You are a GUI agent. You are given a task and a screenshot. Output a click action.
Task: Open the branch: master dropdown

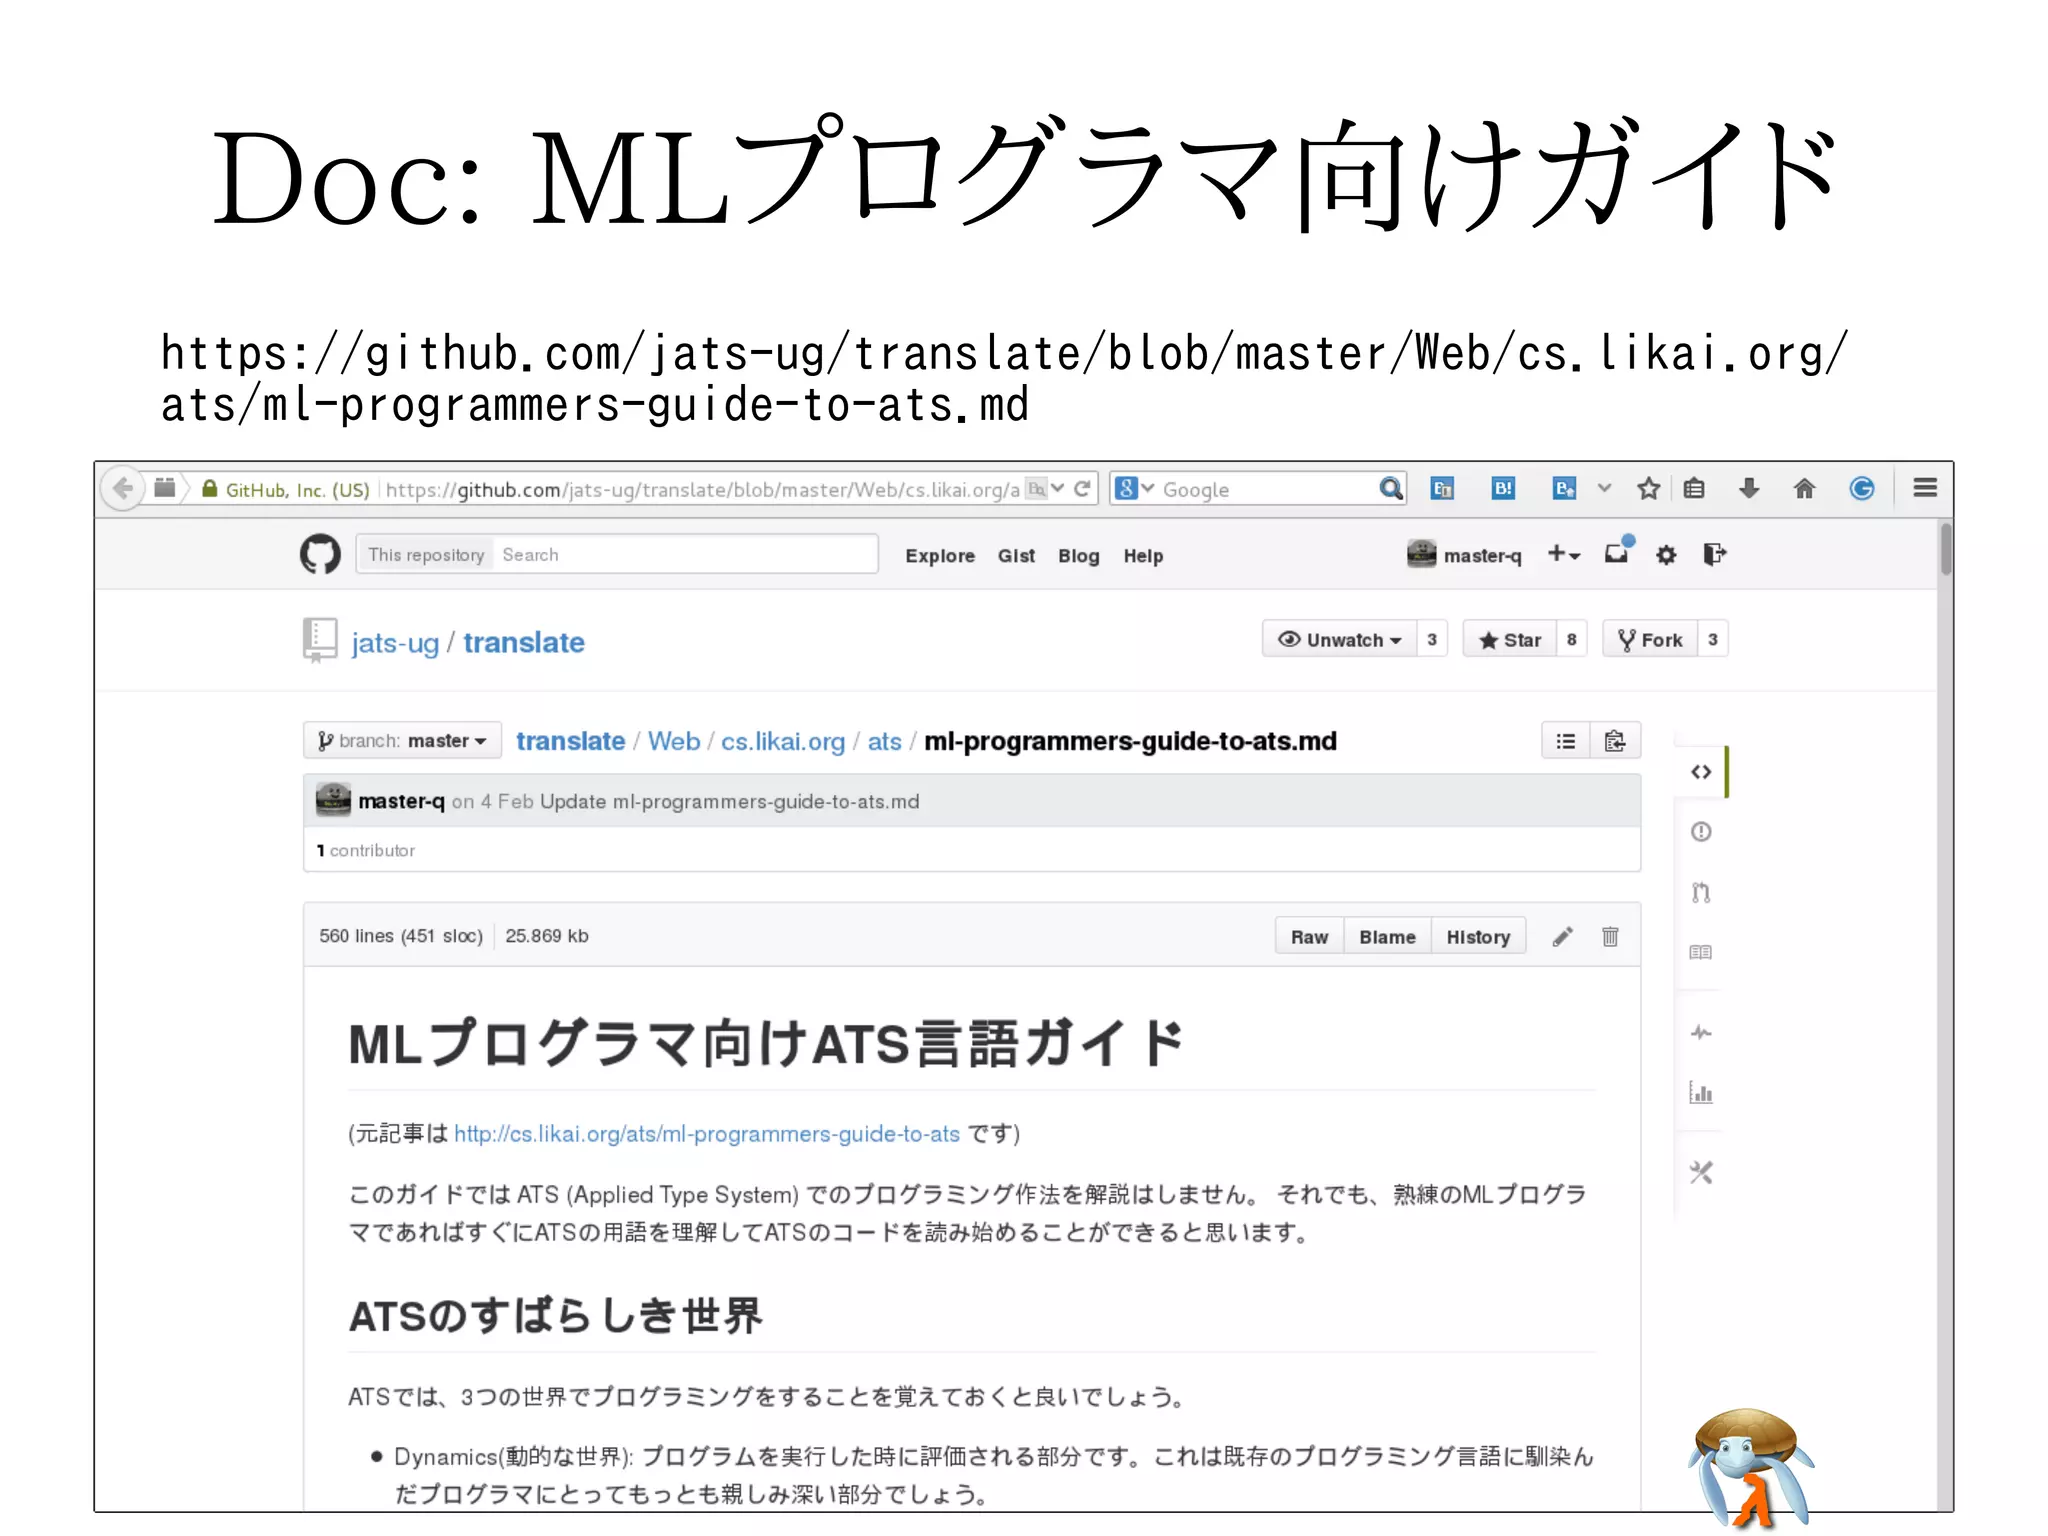402,741
